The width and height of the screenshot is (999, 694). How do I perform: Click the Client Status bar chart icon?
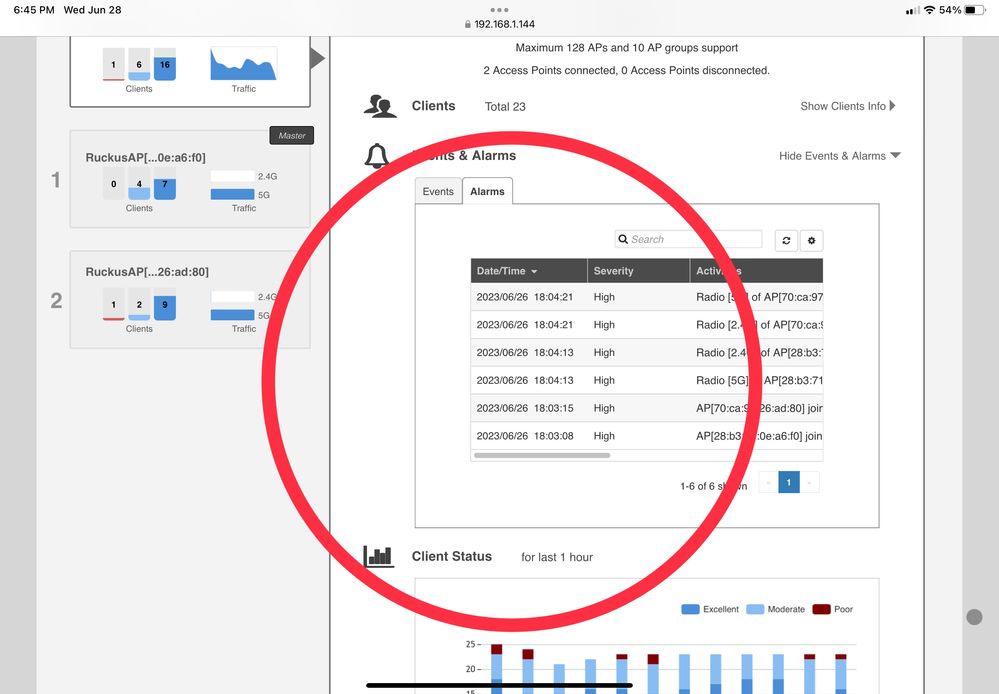pyautogui.click(x=379, y=556)
